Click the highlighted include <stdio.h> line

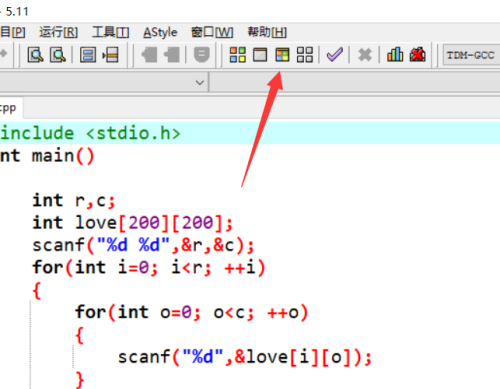click(250, 133)
